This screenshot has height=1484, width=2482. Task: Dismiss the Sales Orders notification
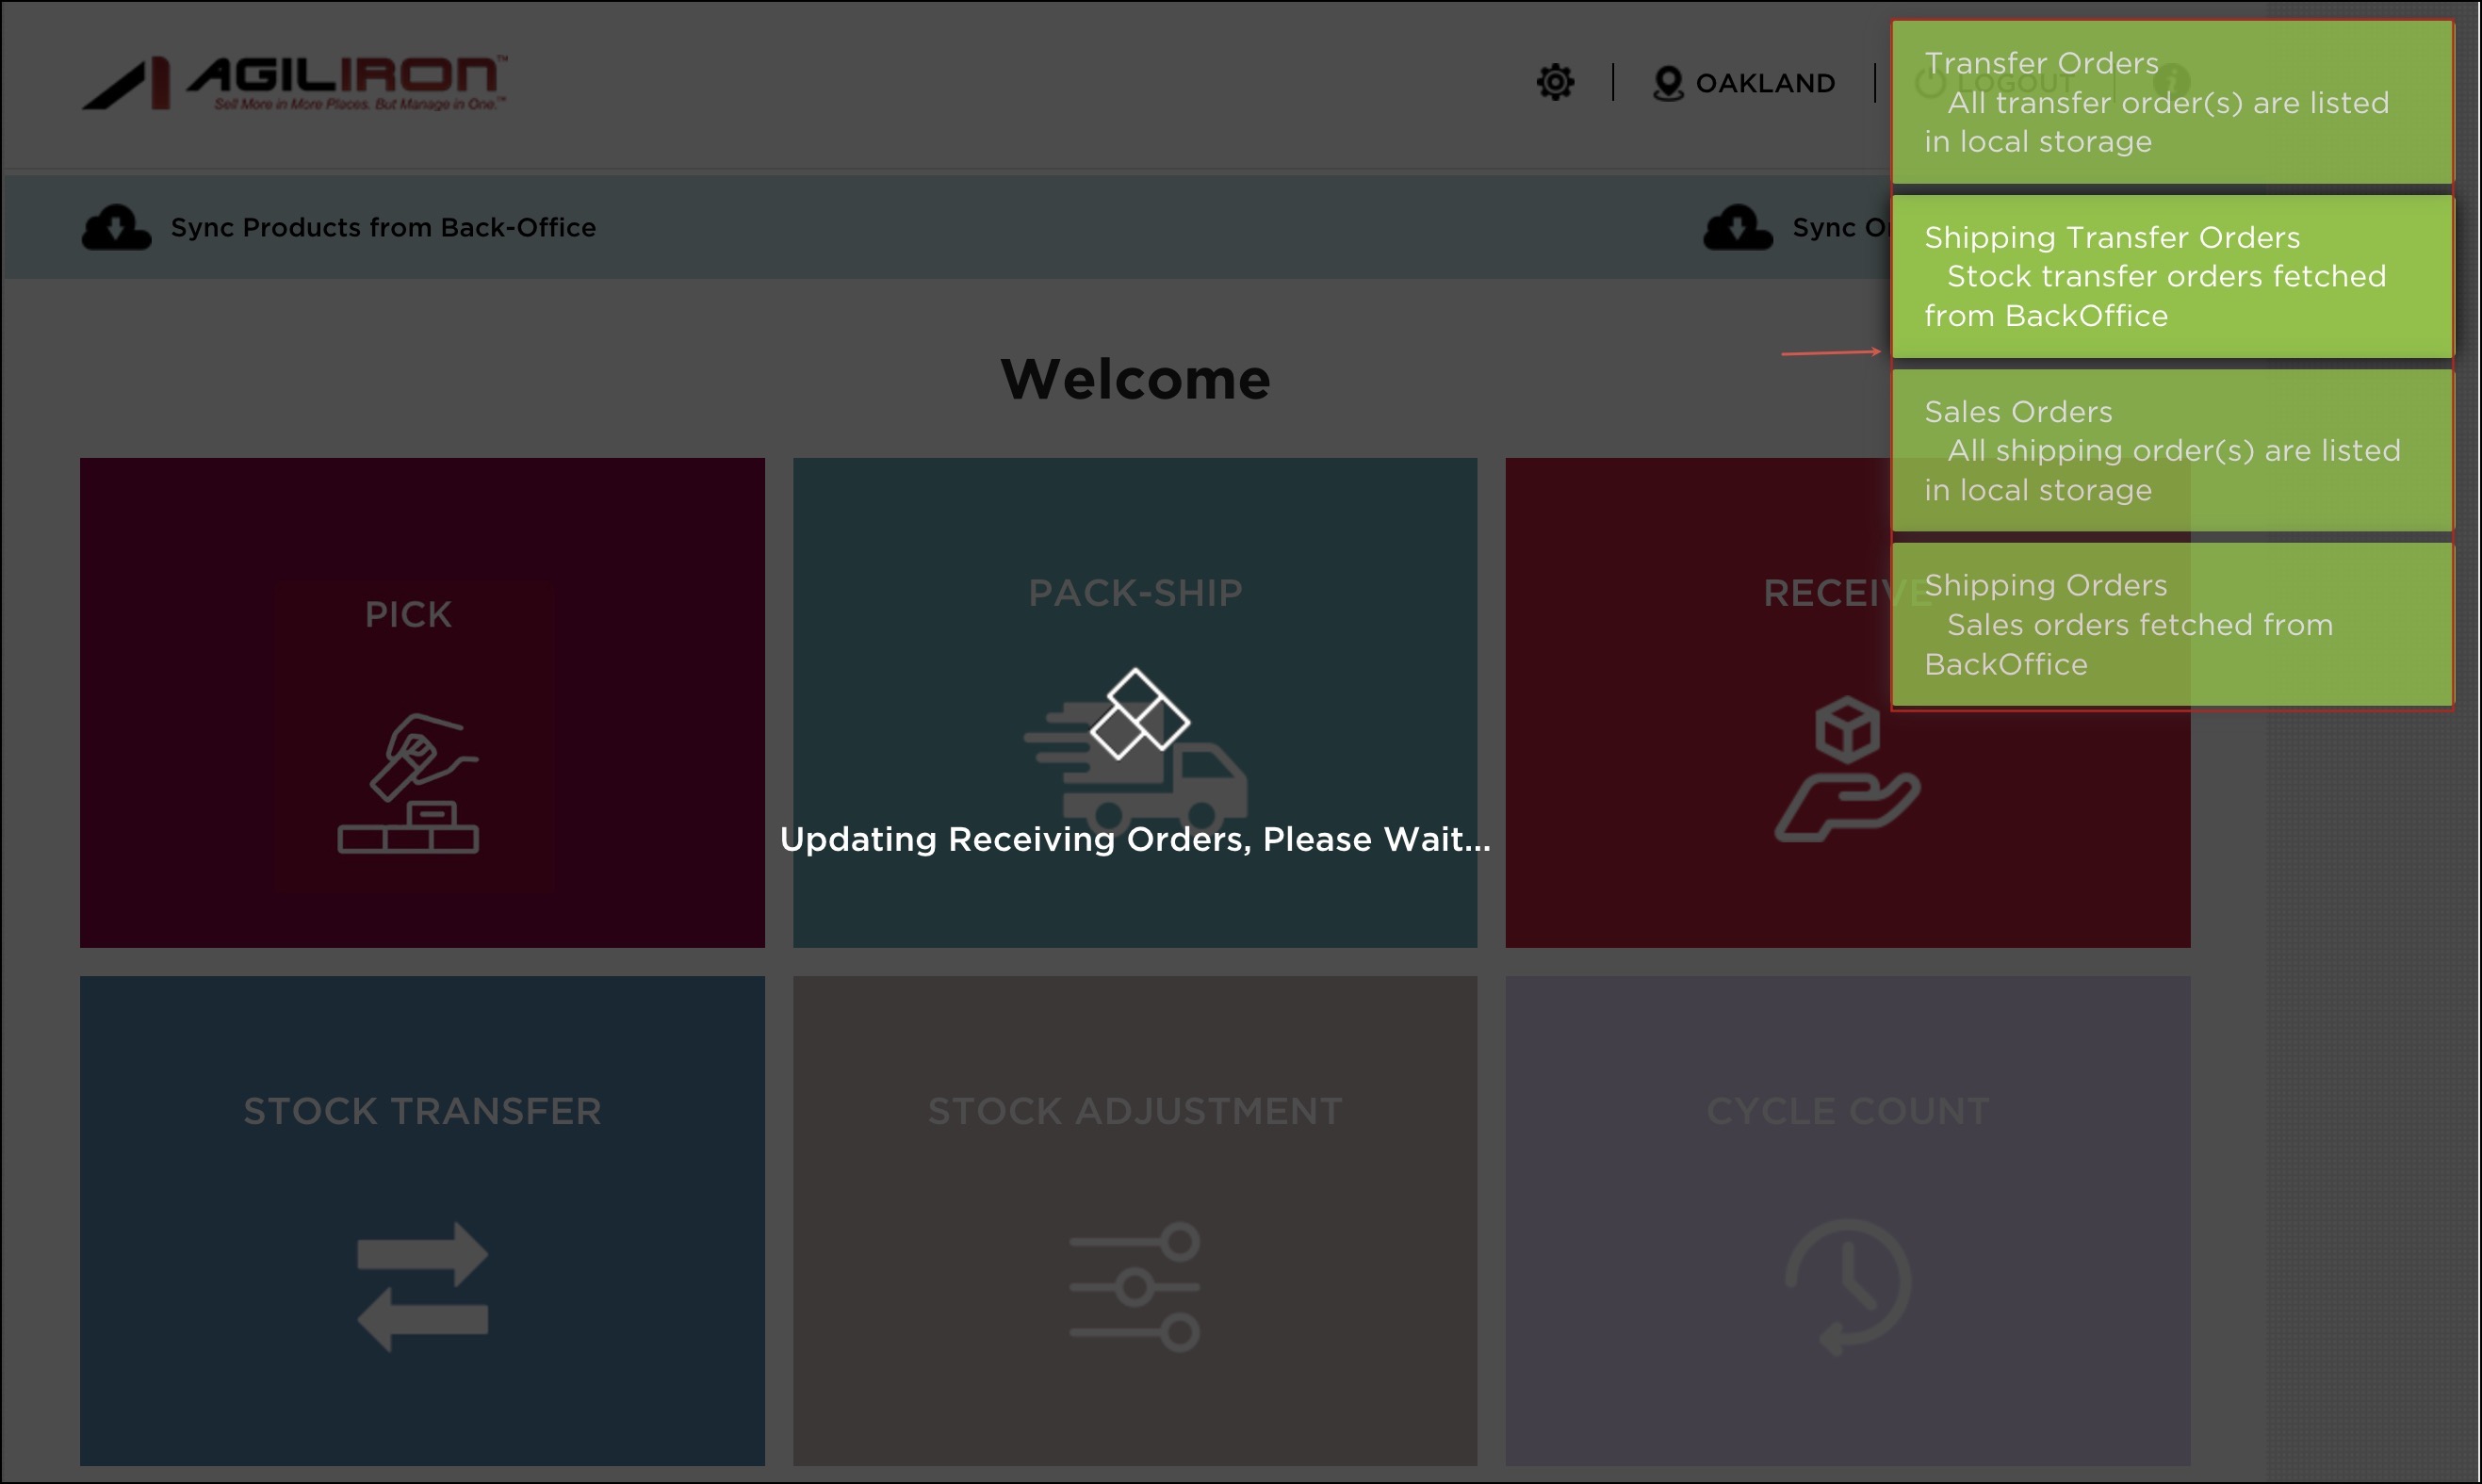[2172, 450]
